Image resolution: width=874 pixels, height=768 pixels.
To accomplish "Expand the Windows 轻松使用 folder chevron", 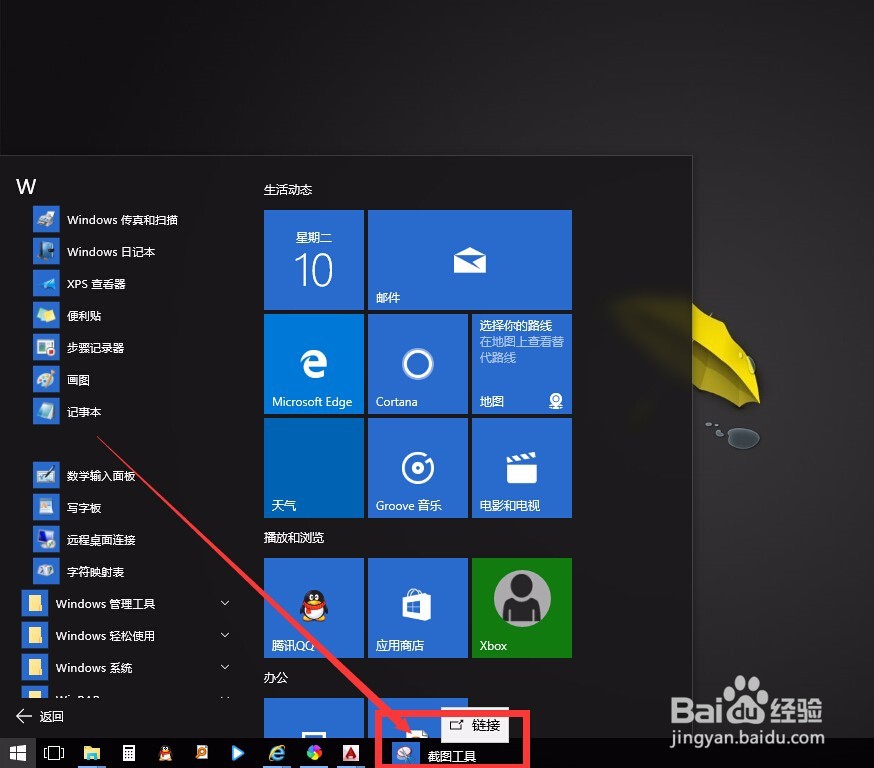I will click(x=225, y=635).
